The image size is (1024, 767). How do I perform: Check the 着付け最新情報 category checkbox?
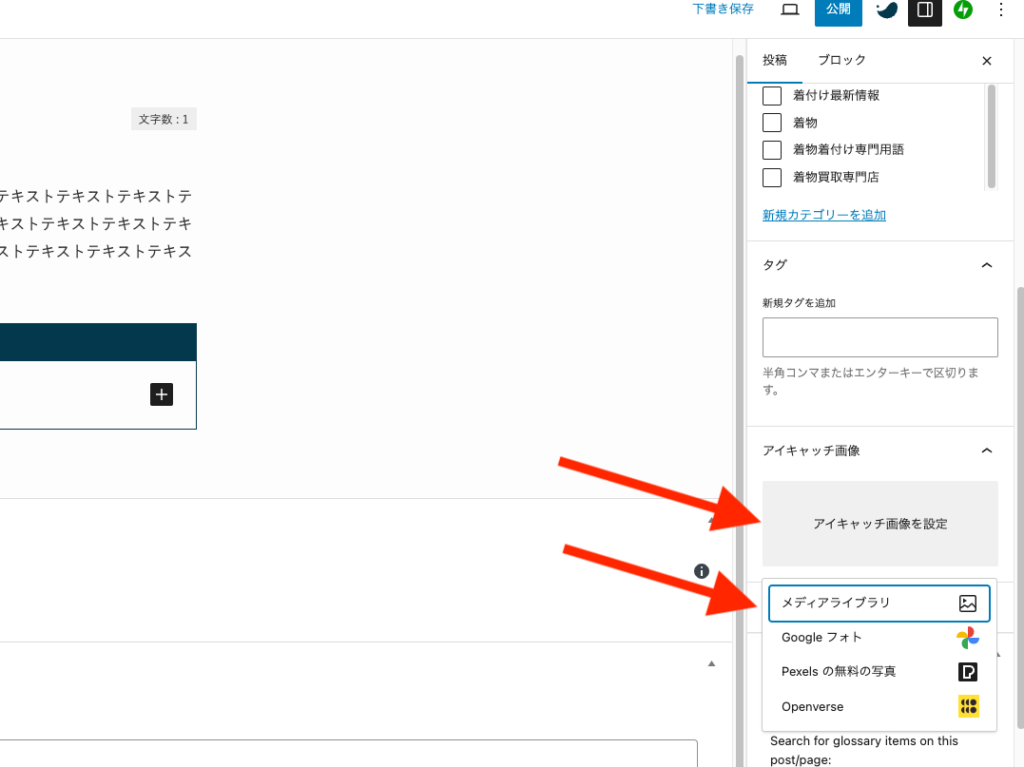pyautogui.click(x=772, y=96)
